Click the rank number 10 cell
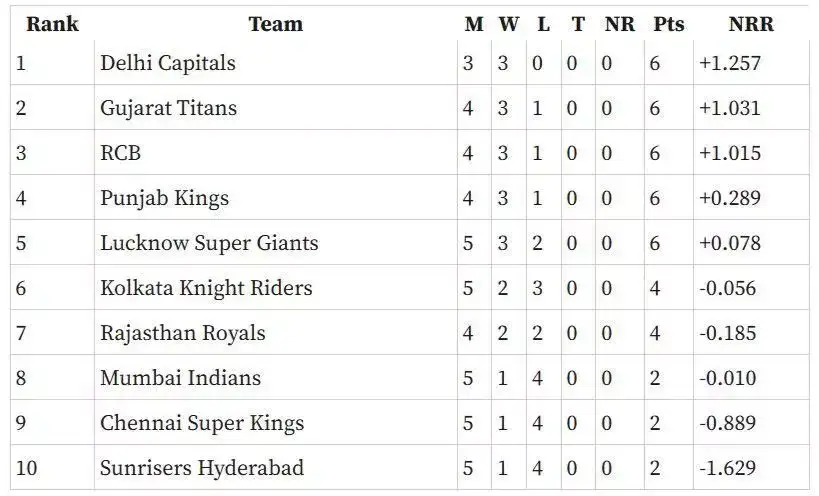The image size is (819, 496). 26,468
